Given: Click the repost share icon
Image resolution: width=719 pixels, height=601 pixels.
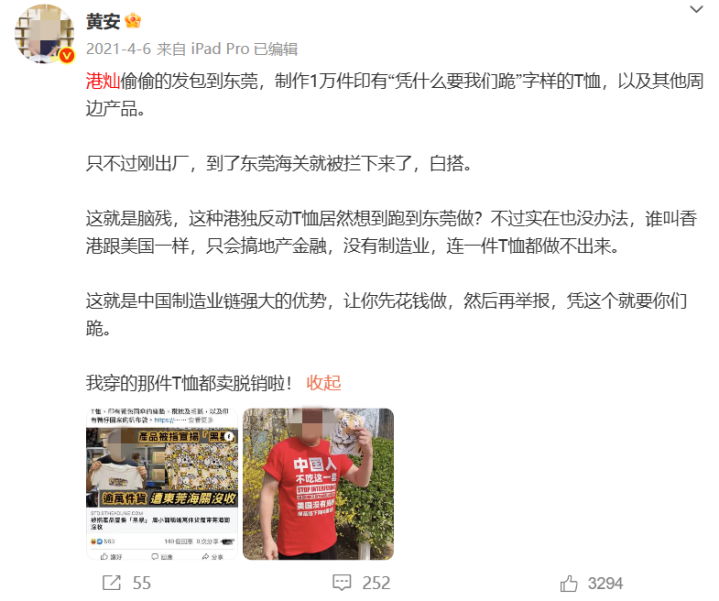Looking at the screenshot, I should 111,583.
